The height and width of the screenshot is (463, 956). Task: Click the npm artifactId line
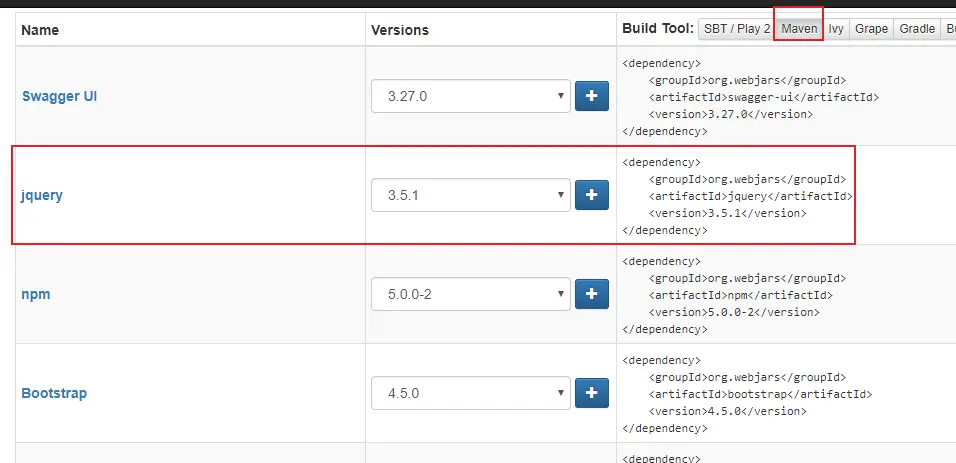741,295
